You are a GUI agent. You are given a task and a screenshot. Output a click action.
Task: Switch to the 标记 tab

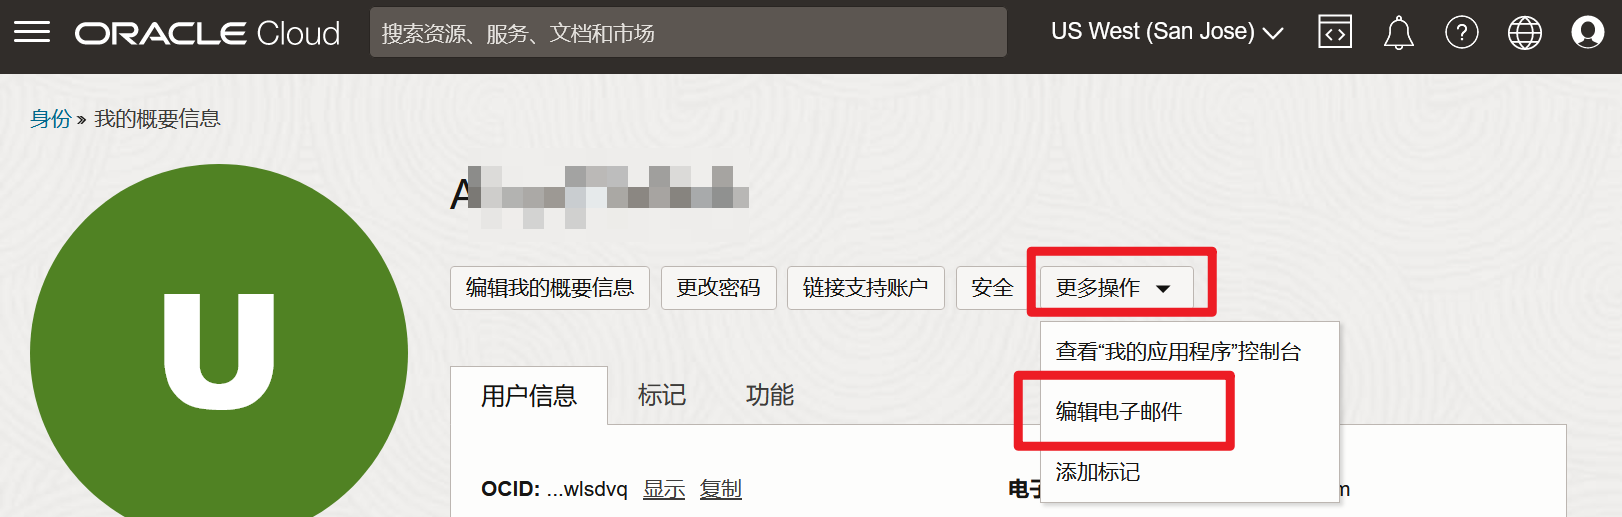pos(662,395)
